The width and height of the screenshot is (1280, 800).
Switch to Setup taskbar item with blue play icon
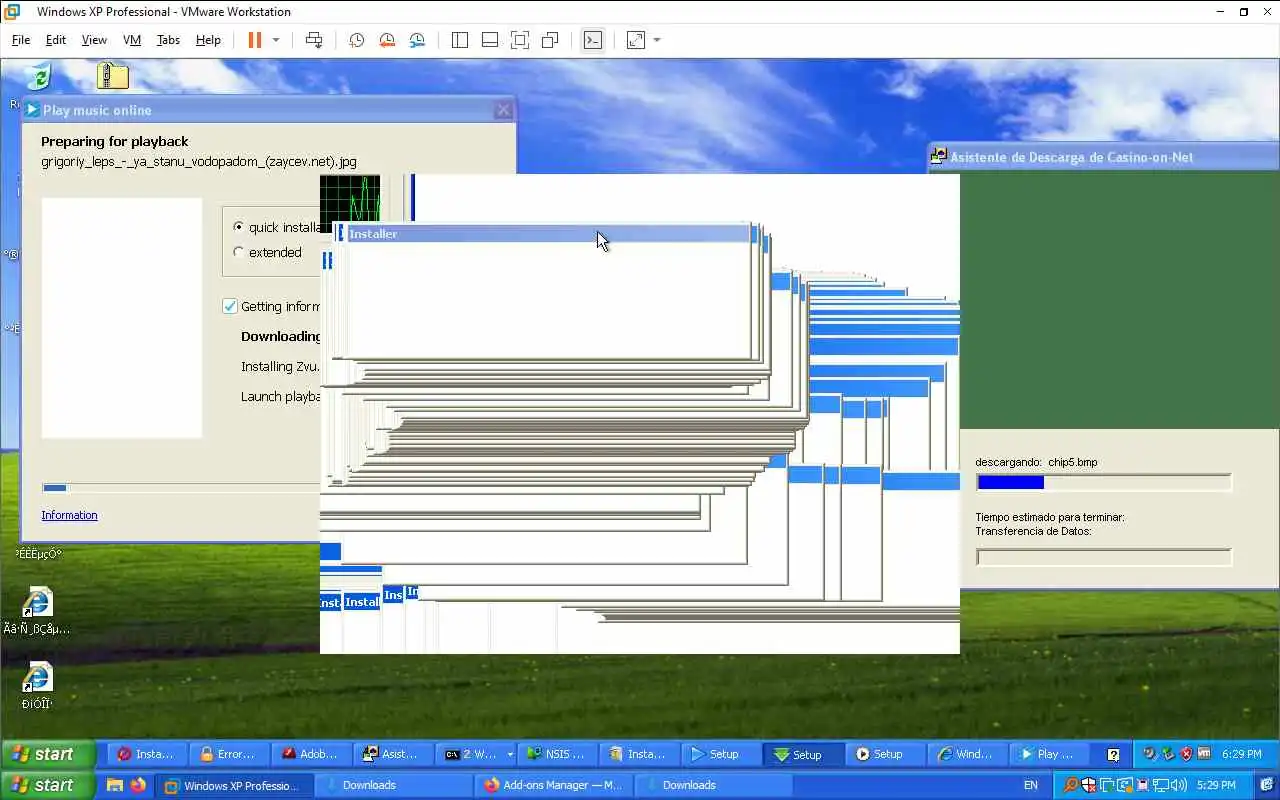pos(720,754)
